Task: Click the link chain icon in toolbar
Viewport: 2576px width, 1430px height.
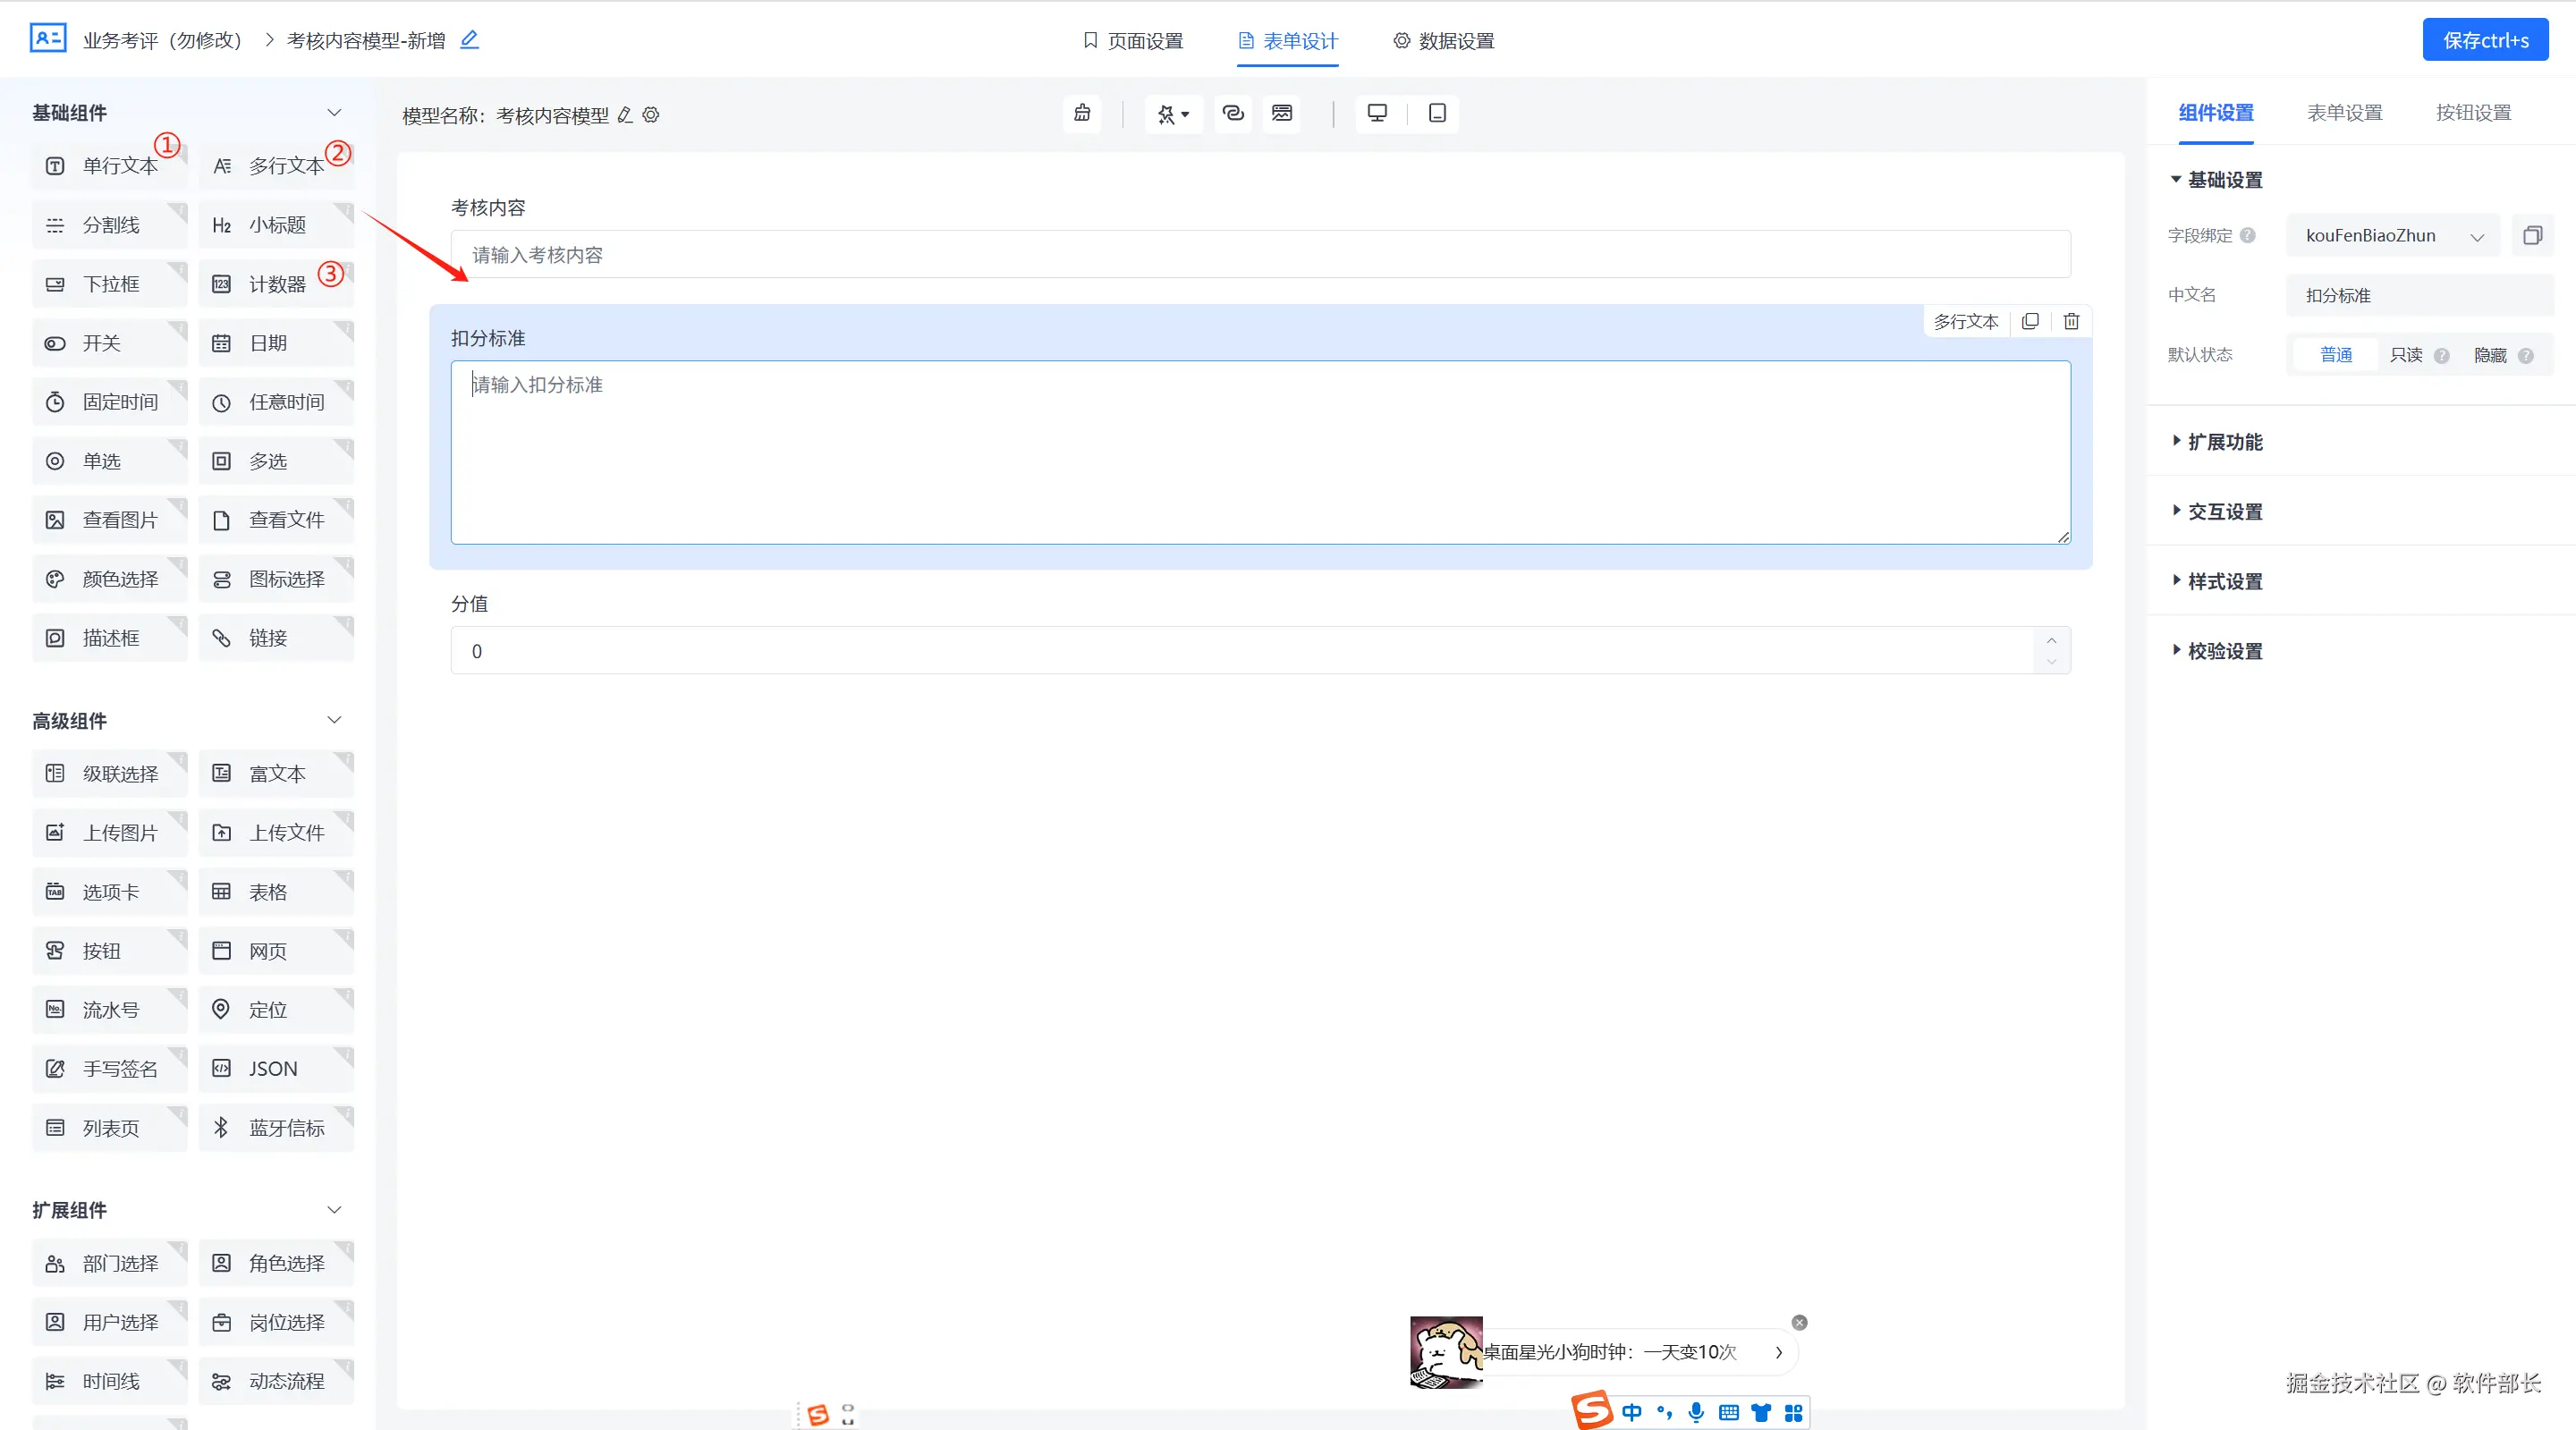Action: (x=1233, y=113)
